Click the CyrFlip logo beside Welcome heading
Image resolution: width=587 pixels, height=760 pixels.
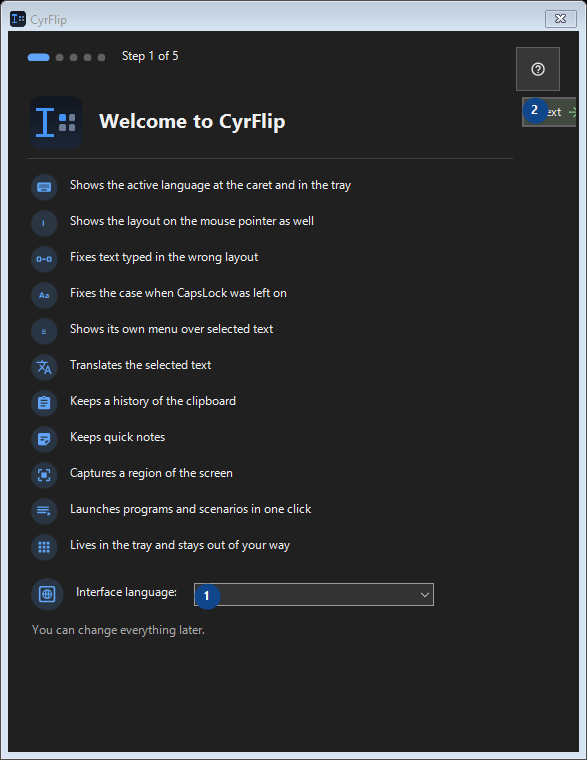tap(56, 122)
